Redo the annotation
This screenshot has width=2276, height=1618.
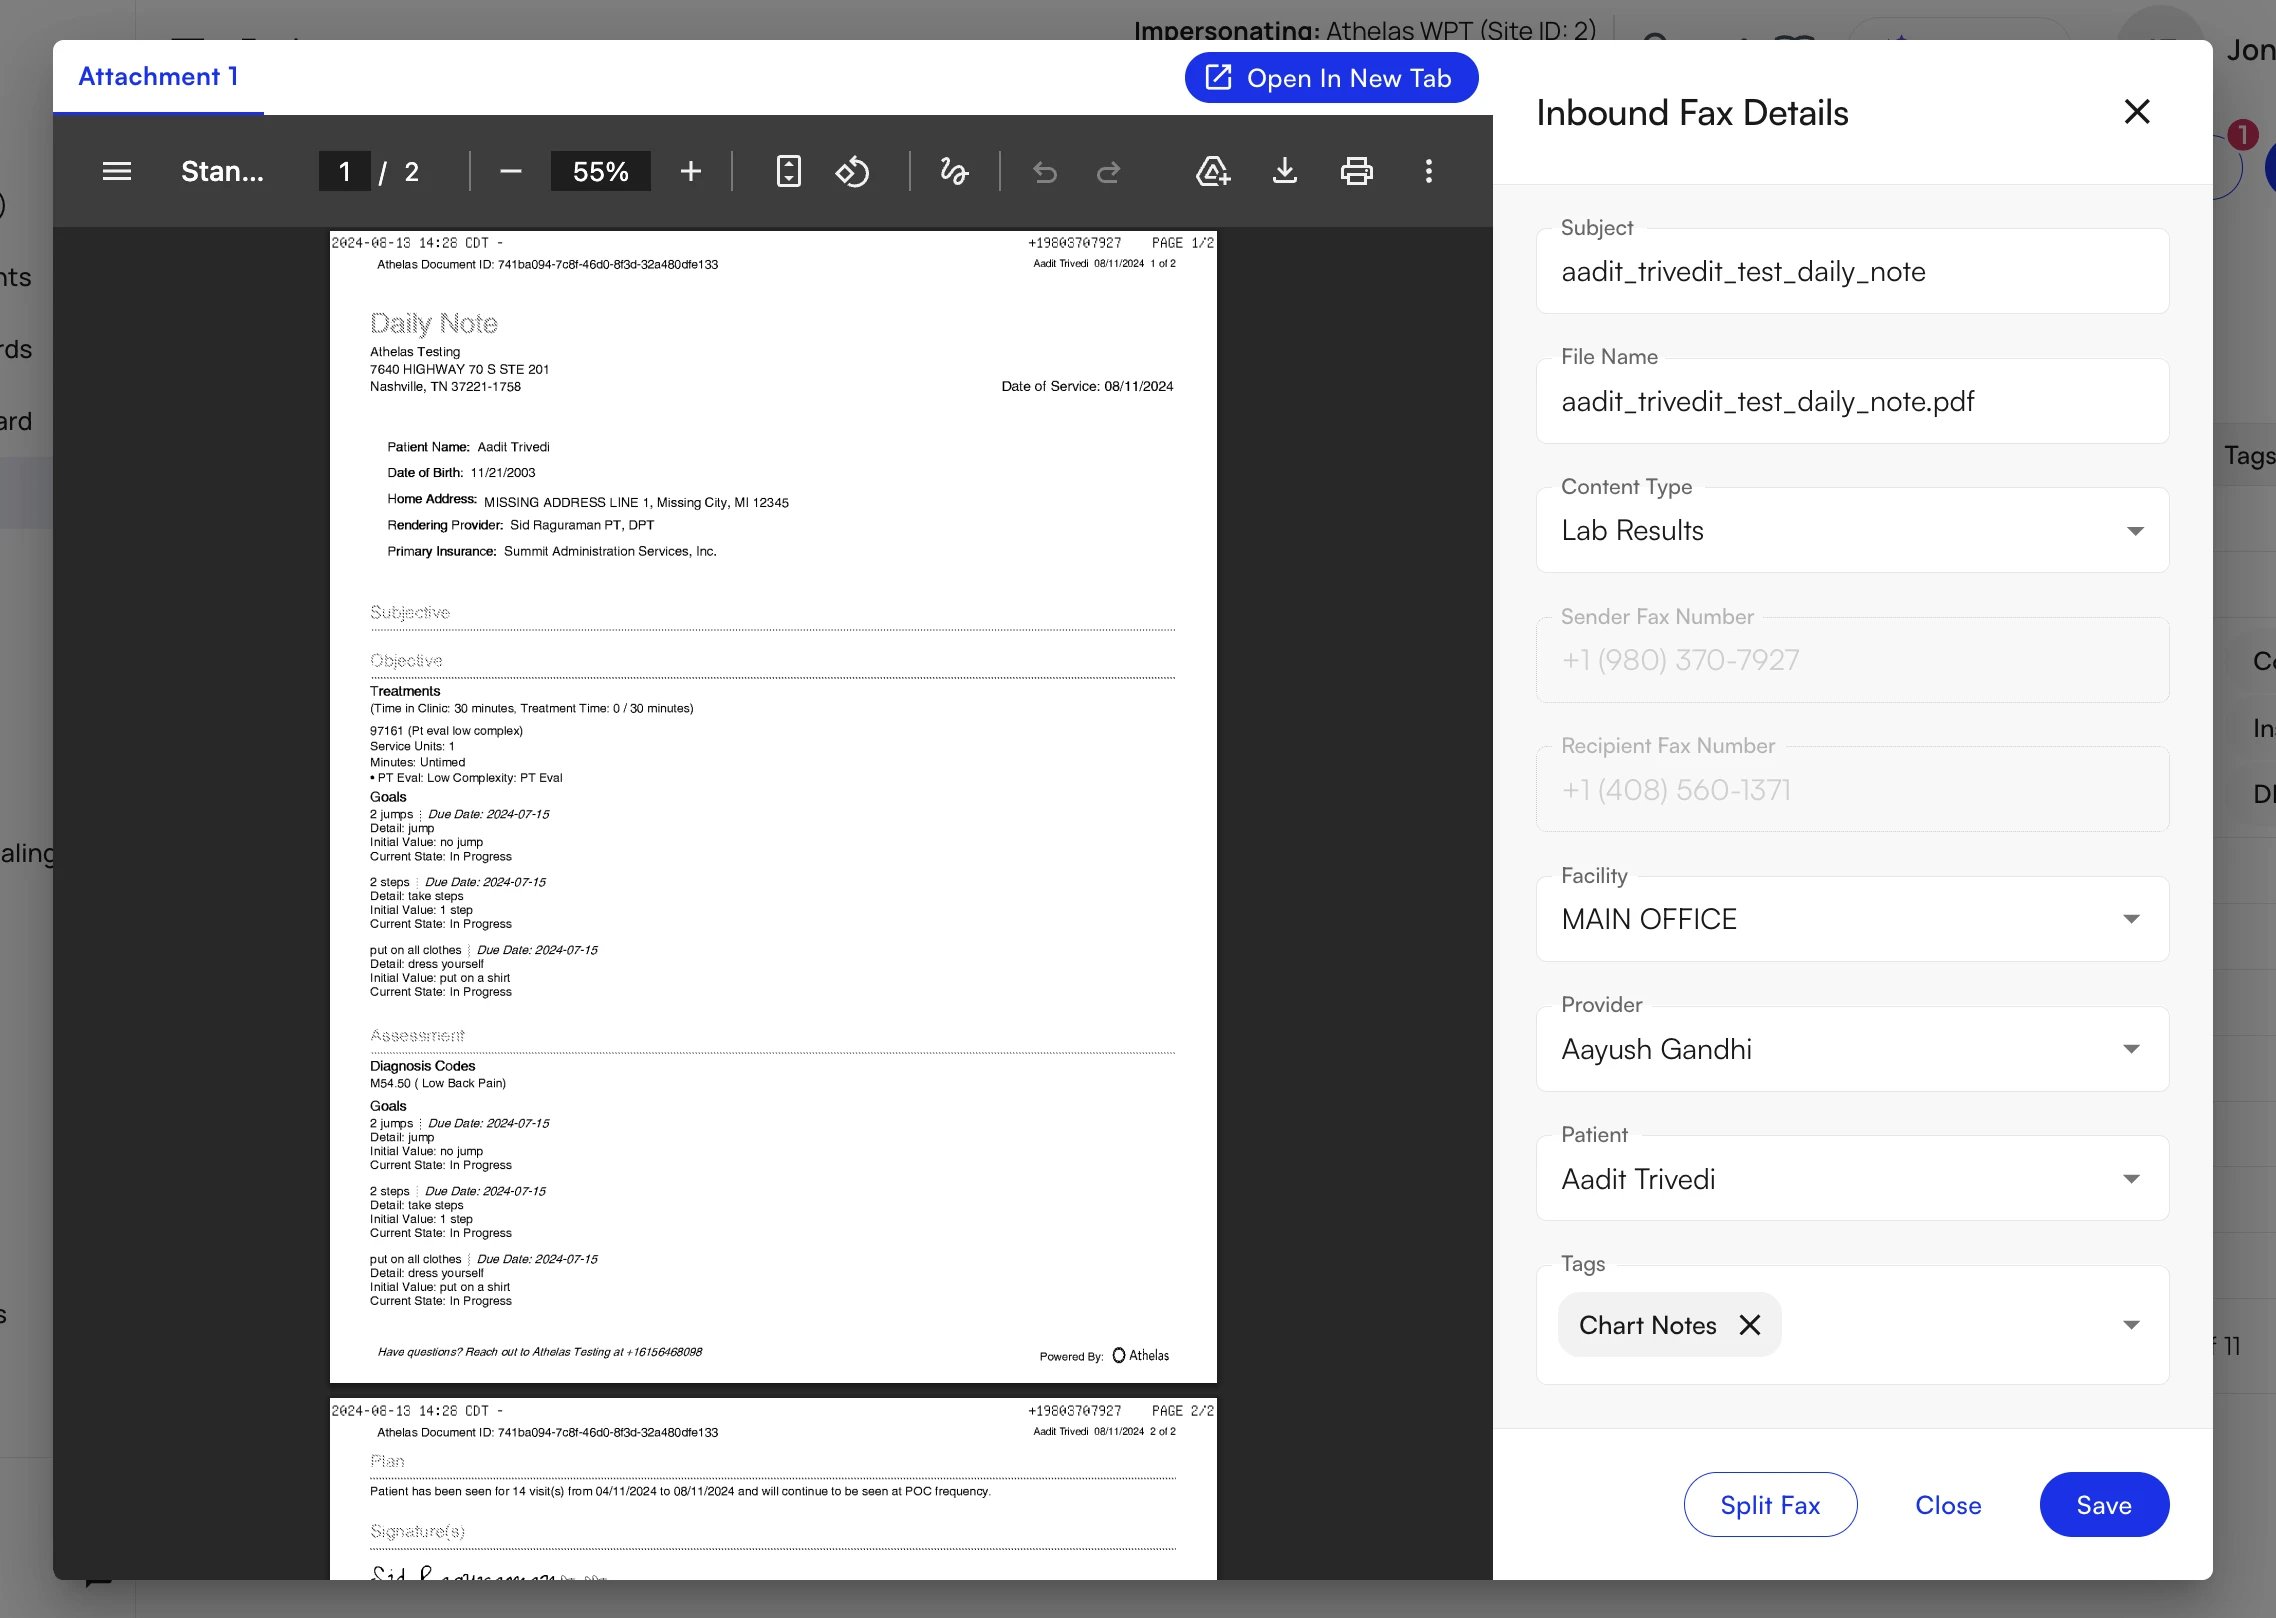(x=1109, y=172)
